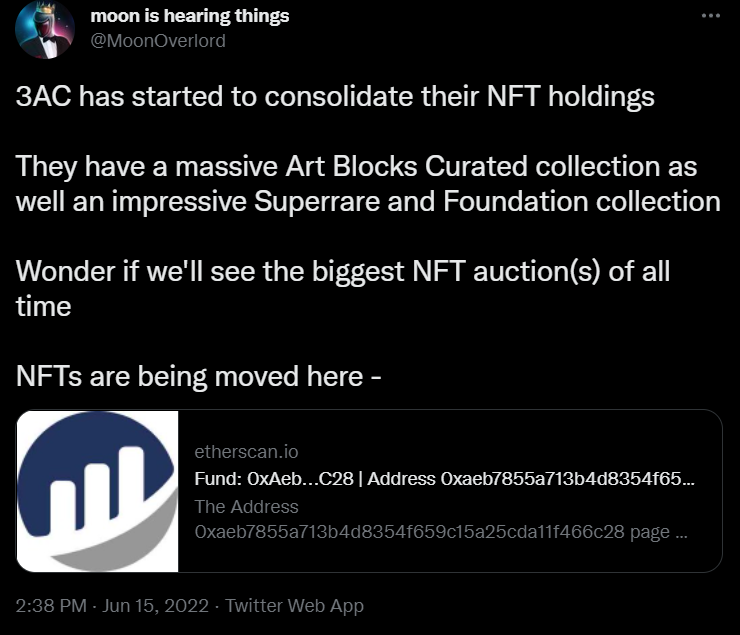This screenshot has width=740, height=635.
Task: Click display name moon is hearing things
Action: (190, 16)
